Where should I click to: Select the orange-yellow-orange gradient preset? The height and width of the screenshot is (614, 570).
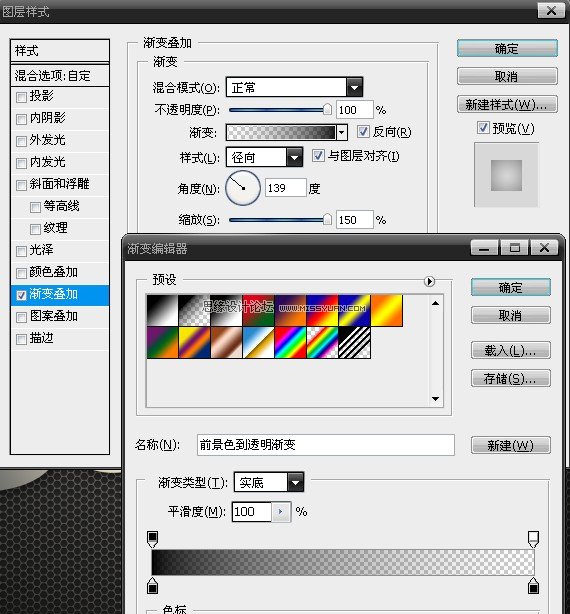387,311
